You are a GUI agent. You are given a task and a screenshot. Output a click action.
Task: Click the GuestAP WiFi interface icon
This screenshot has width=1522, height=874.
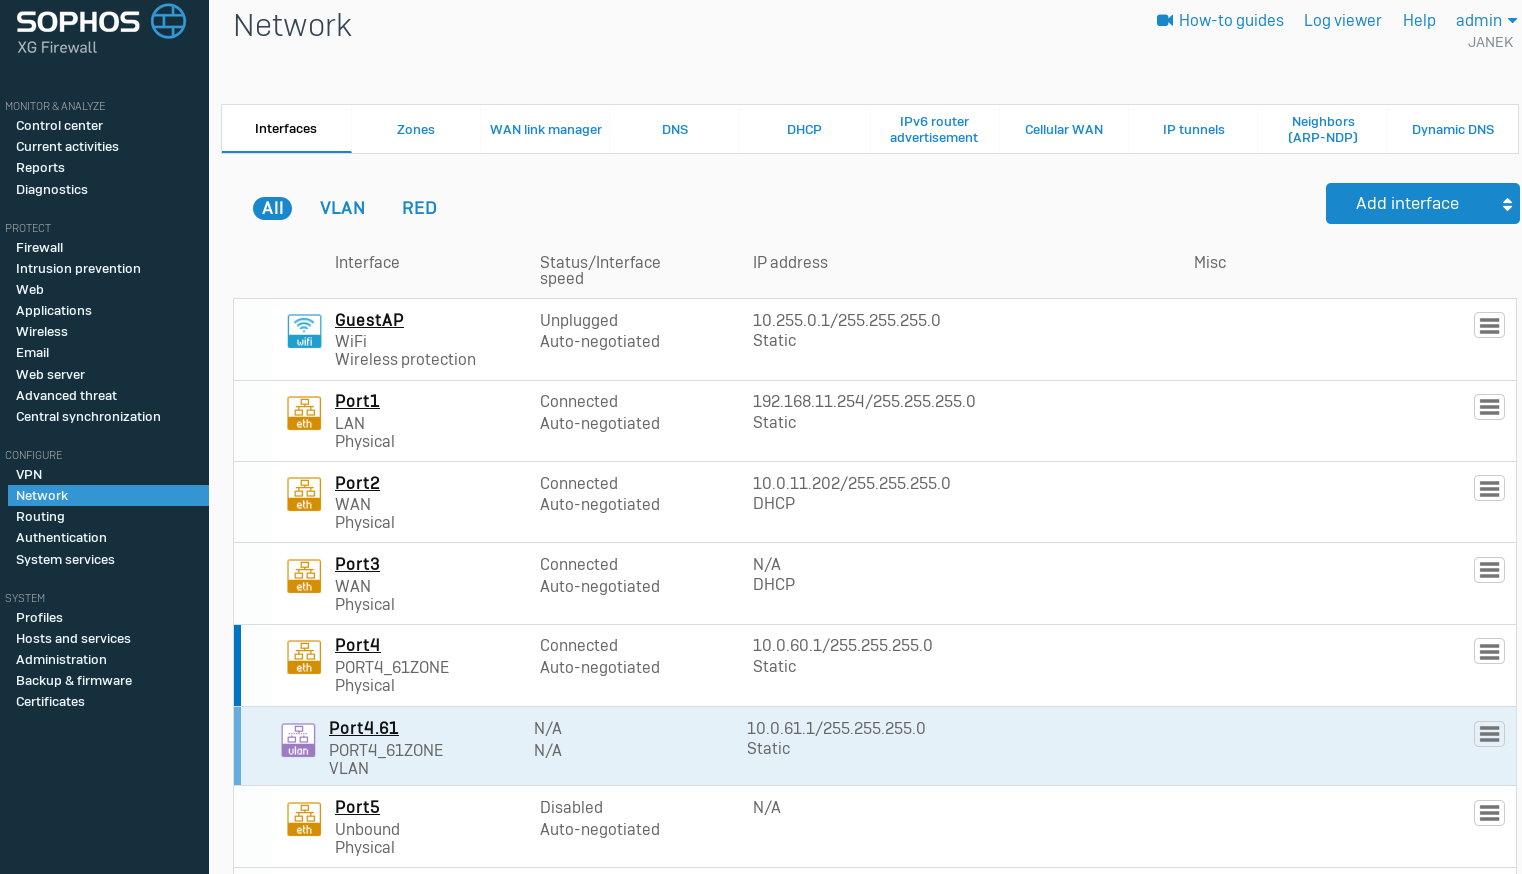304,331
